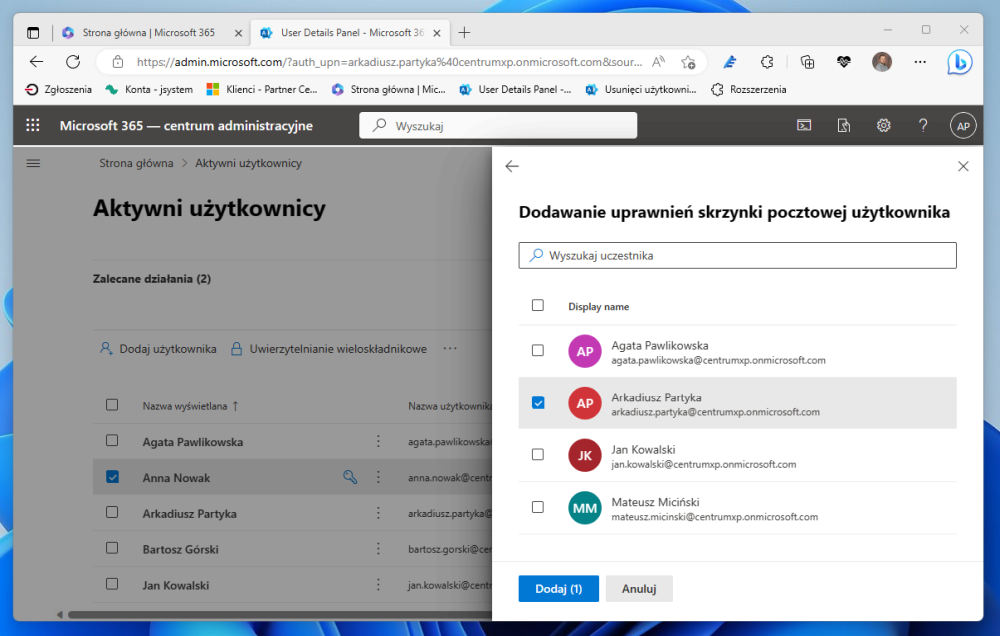Check Bartosz Górski row in users table
The width and height of the screenshot is (1000, 636).
[112, 548]
